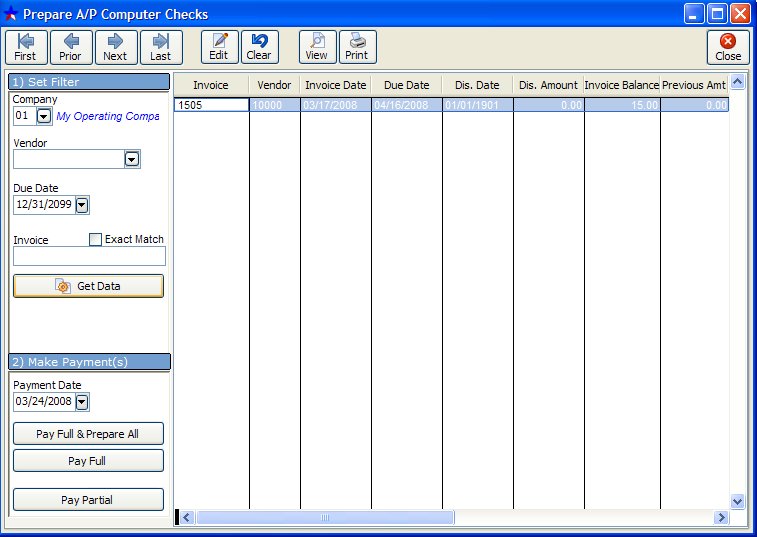This screenshot has height=537, width=757.
Task: Select discount date cell 01/01/1901
Action: [x=477, y=105]
